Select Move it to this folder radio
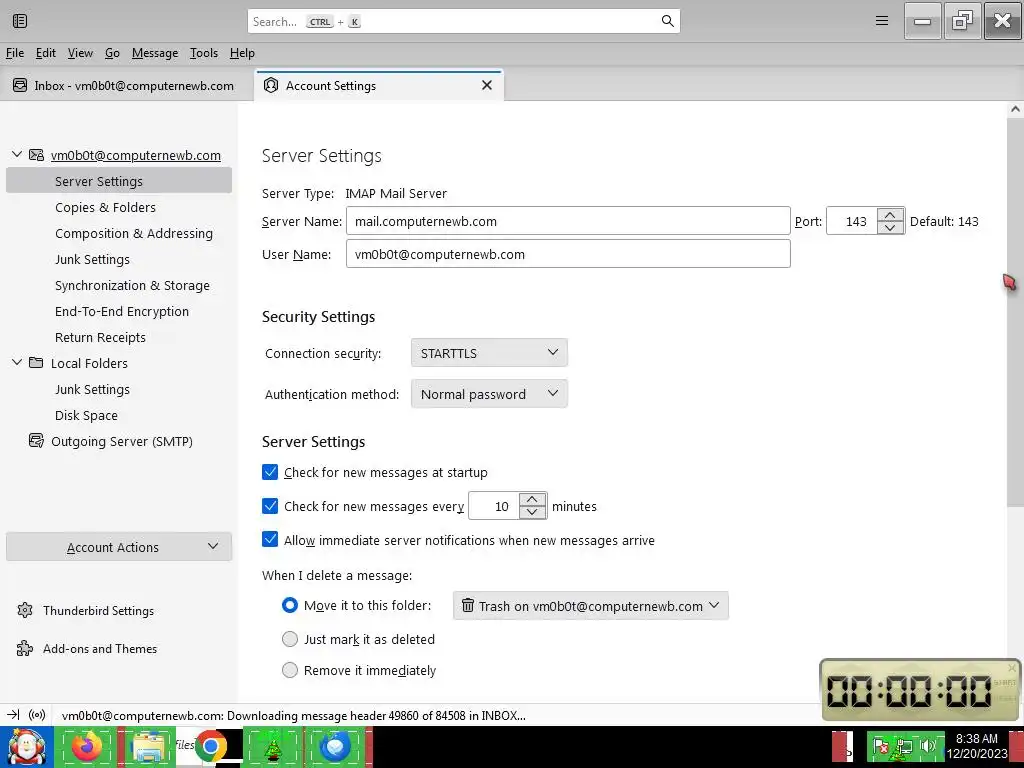 [290, 605]
